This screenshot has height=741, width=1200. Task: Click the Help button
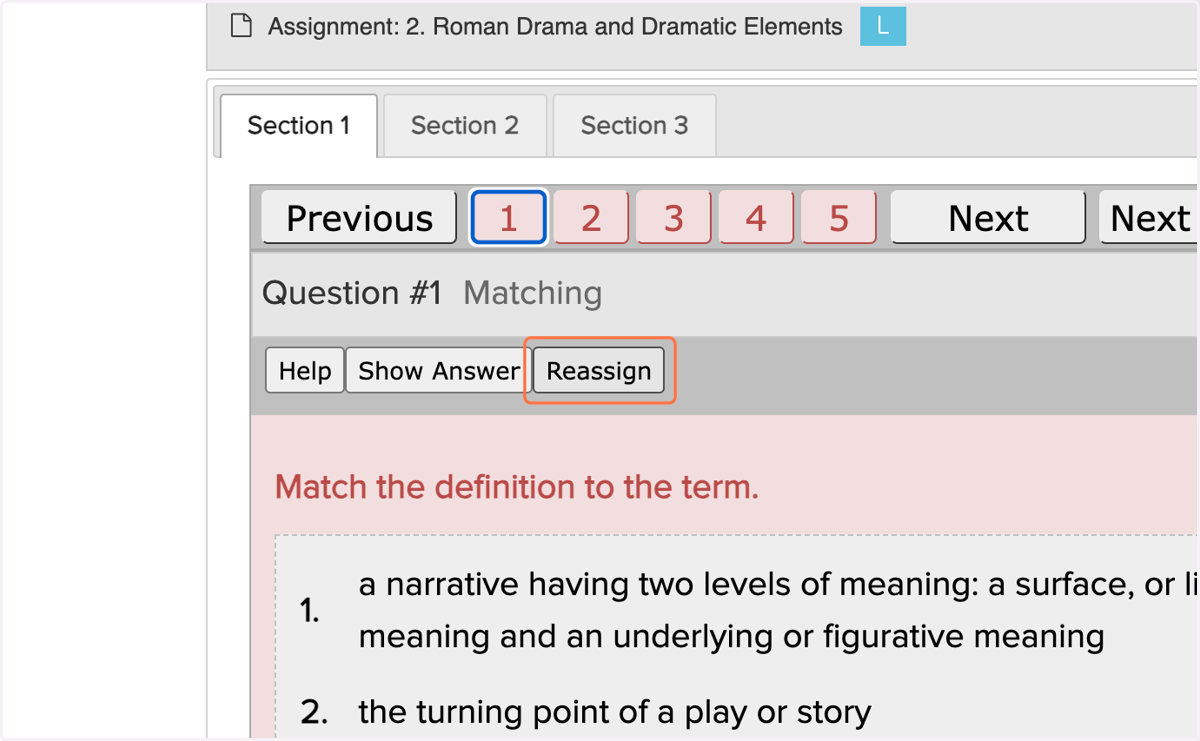(305, 371)
